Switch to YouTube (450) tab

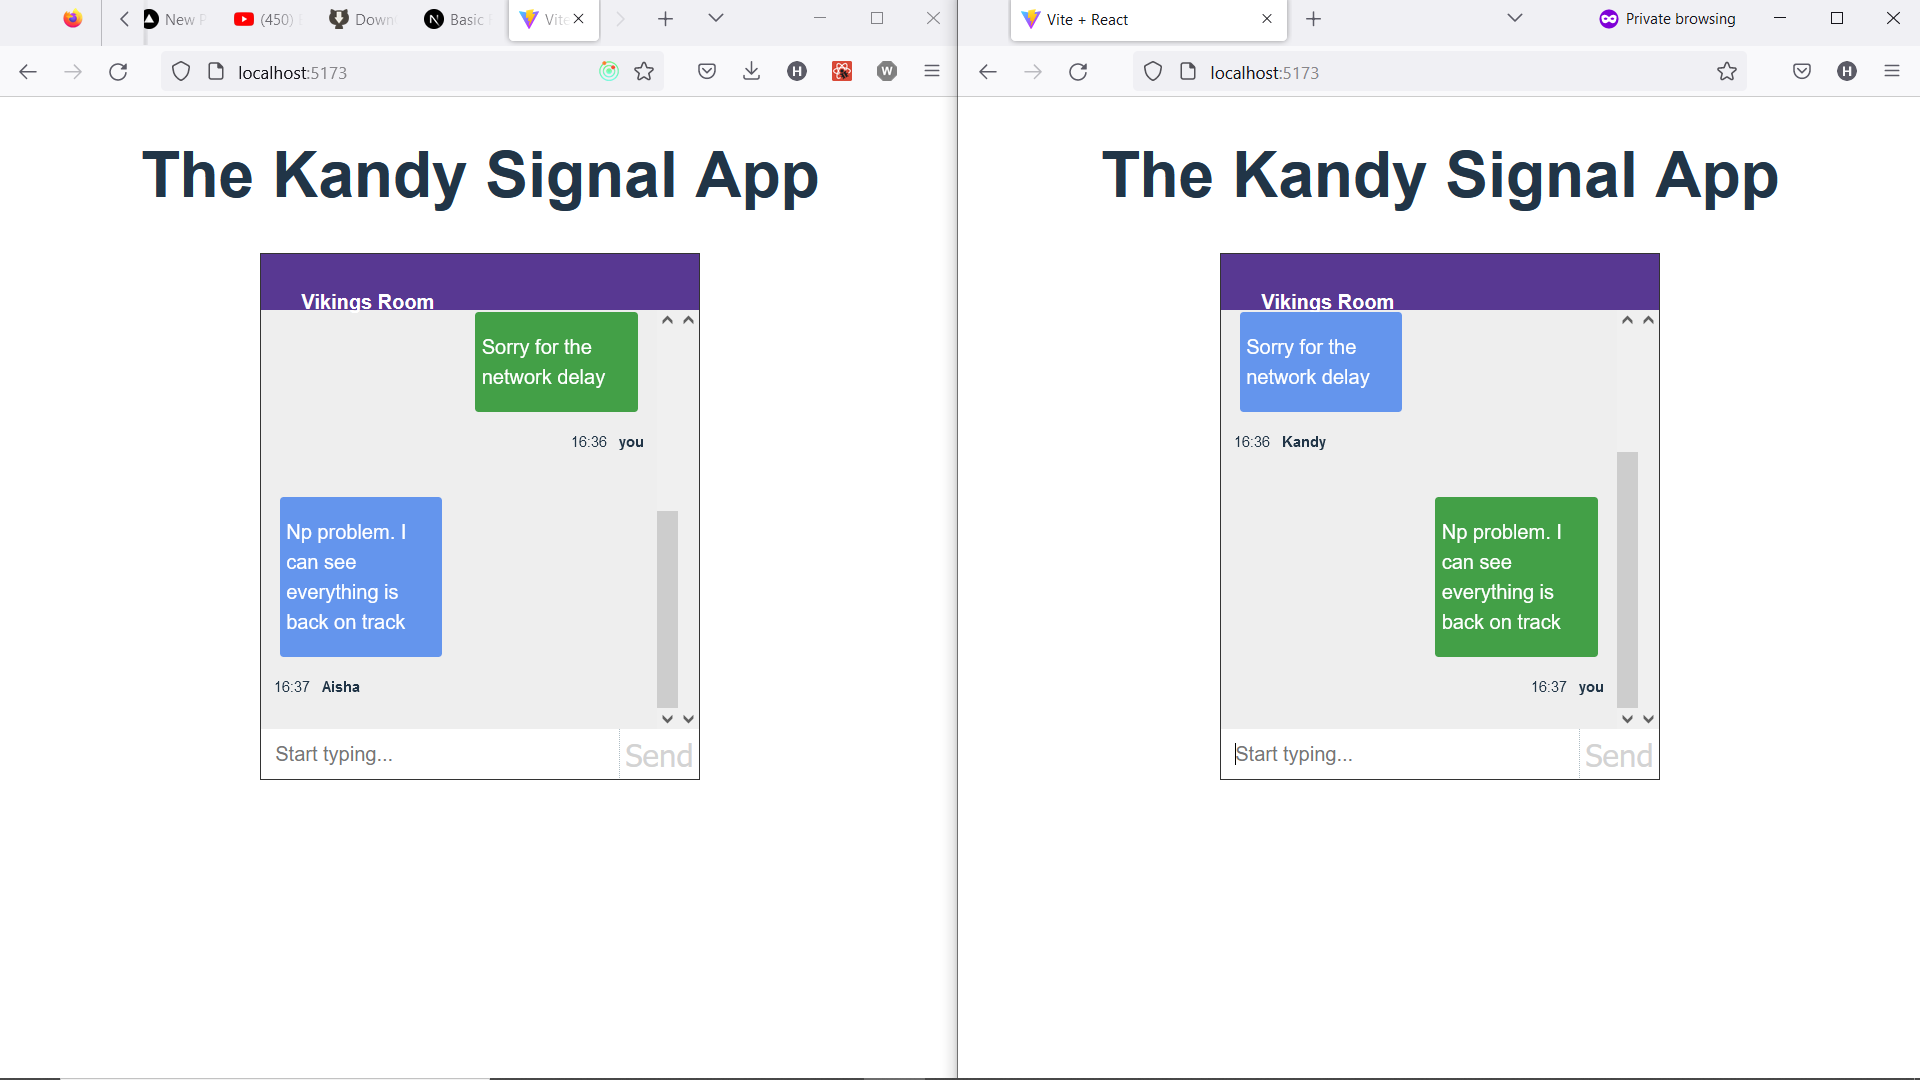tap(265, 19)
